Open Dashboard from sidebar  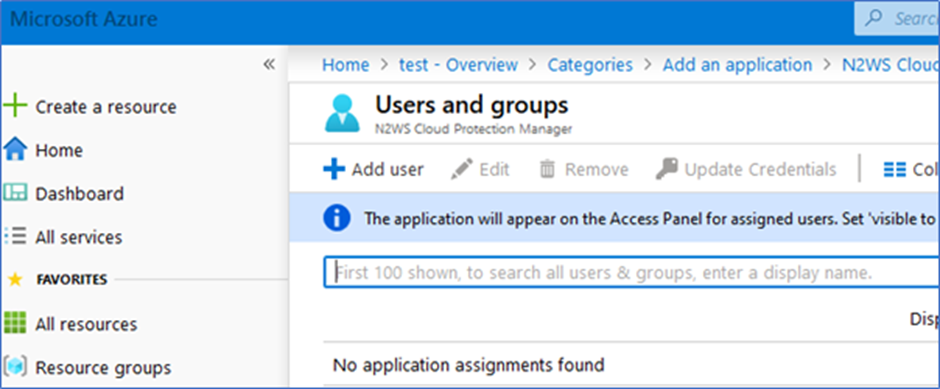pyautogui.click(x=79, y=194)
